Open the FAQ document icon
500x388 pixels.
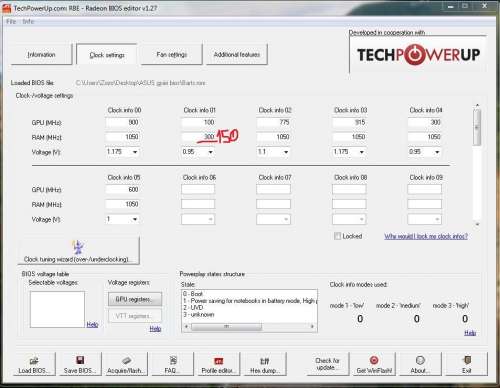173,360
